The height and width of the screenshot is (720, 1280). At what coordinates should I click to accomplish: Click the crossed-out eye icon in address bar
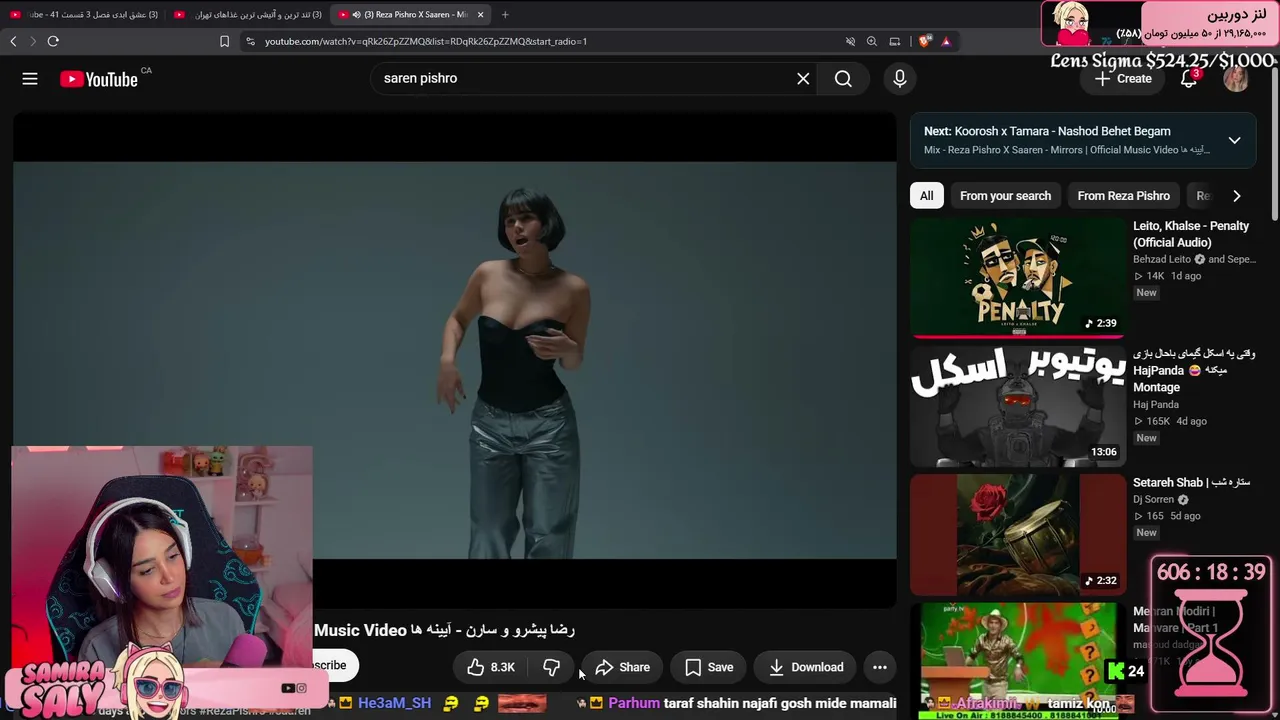click(x=850, y=41)
